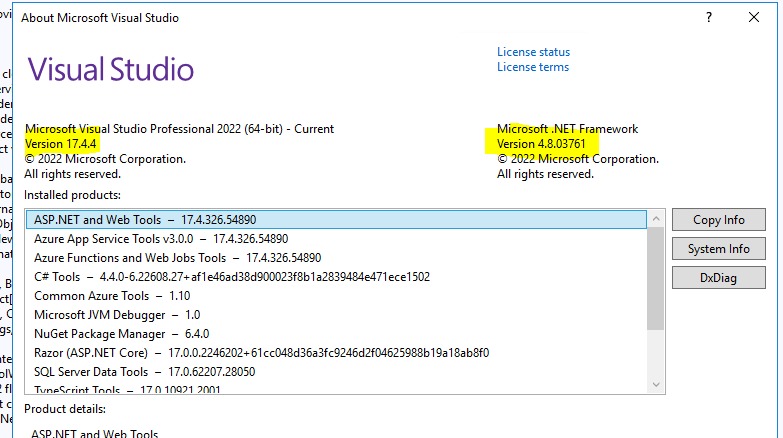
Task: Click the About Microsoft Visual Studio title
Action: (100, 18)
